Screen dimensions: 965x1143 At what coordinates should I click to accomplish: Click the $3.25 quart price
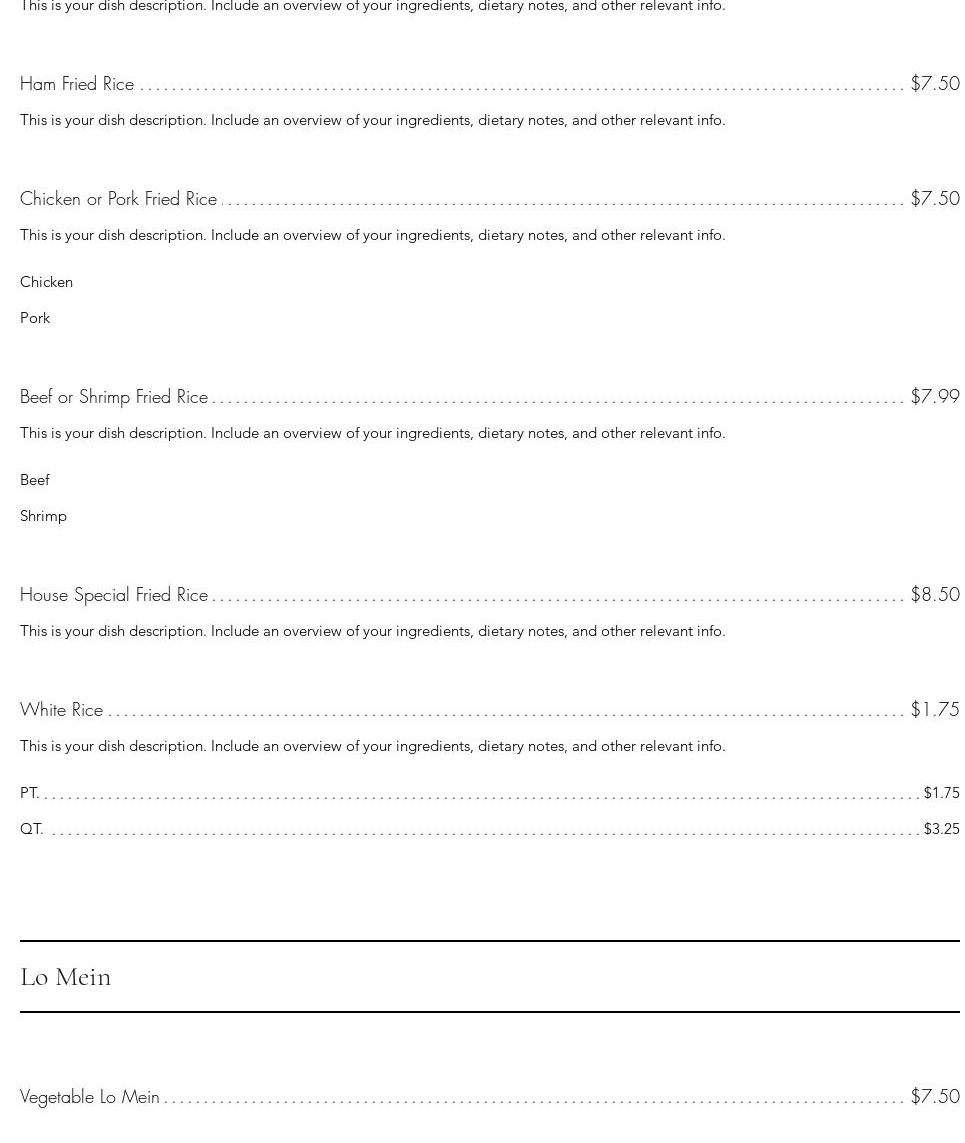[941, 829]
